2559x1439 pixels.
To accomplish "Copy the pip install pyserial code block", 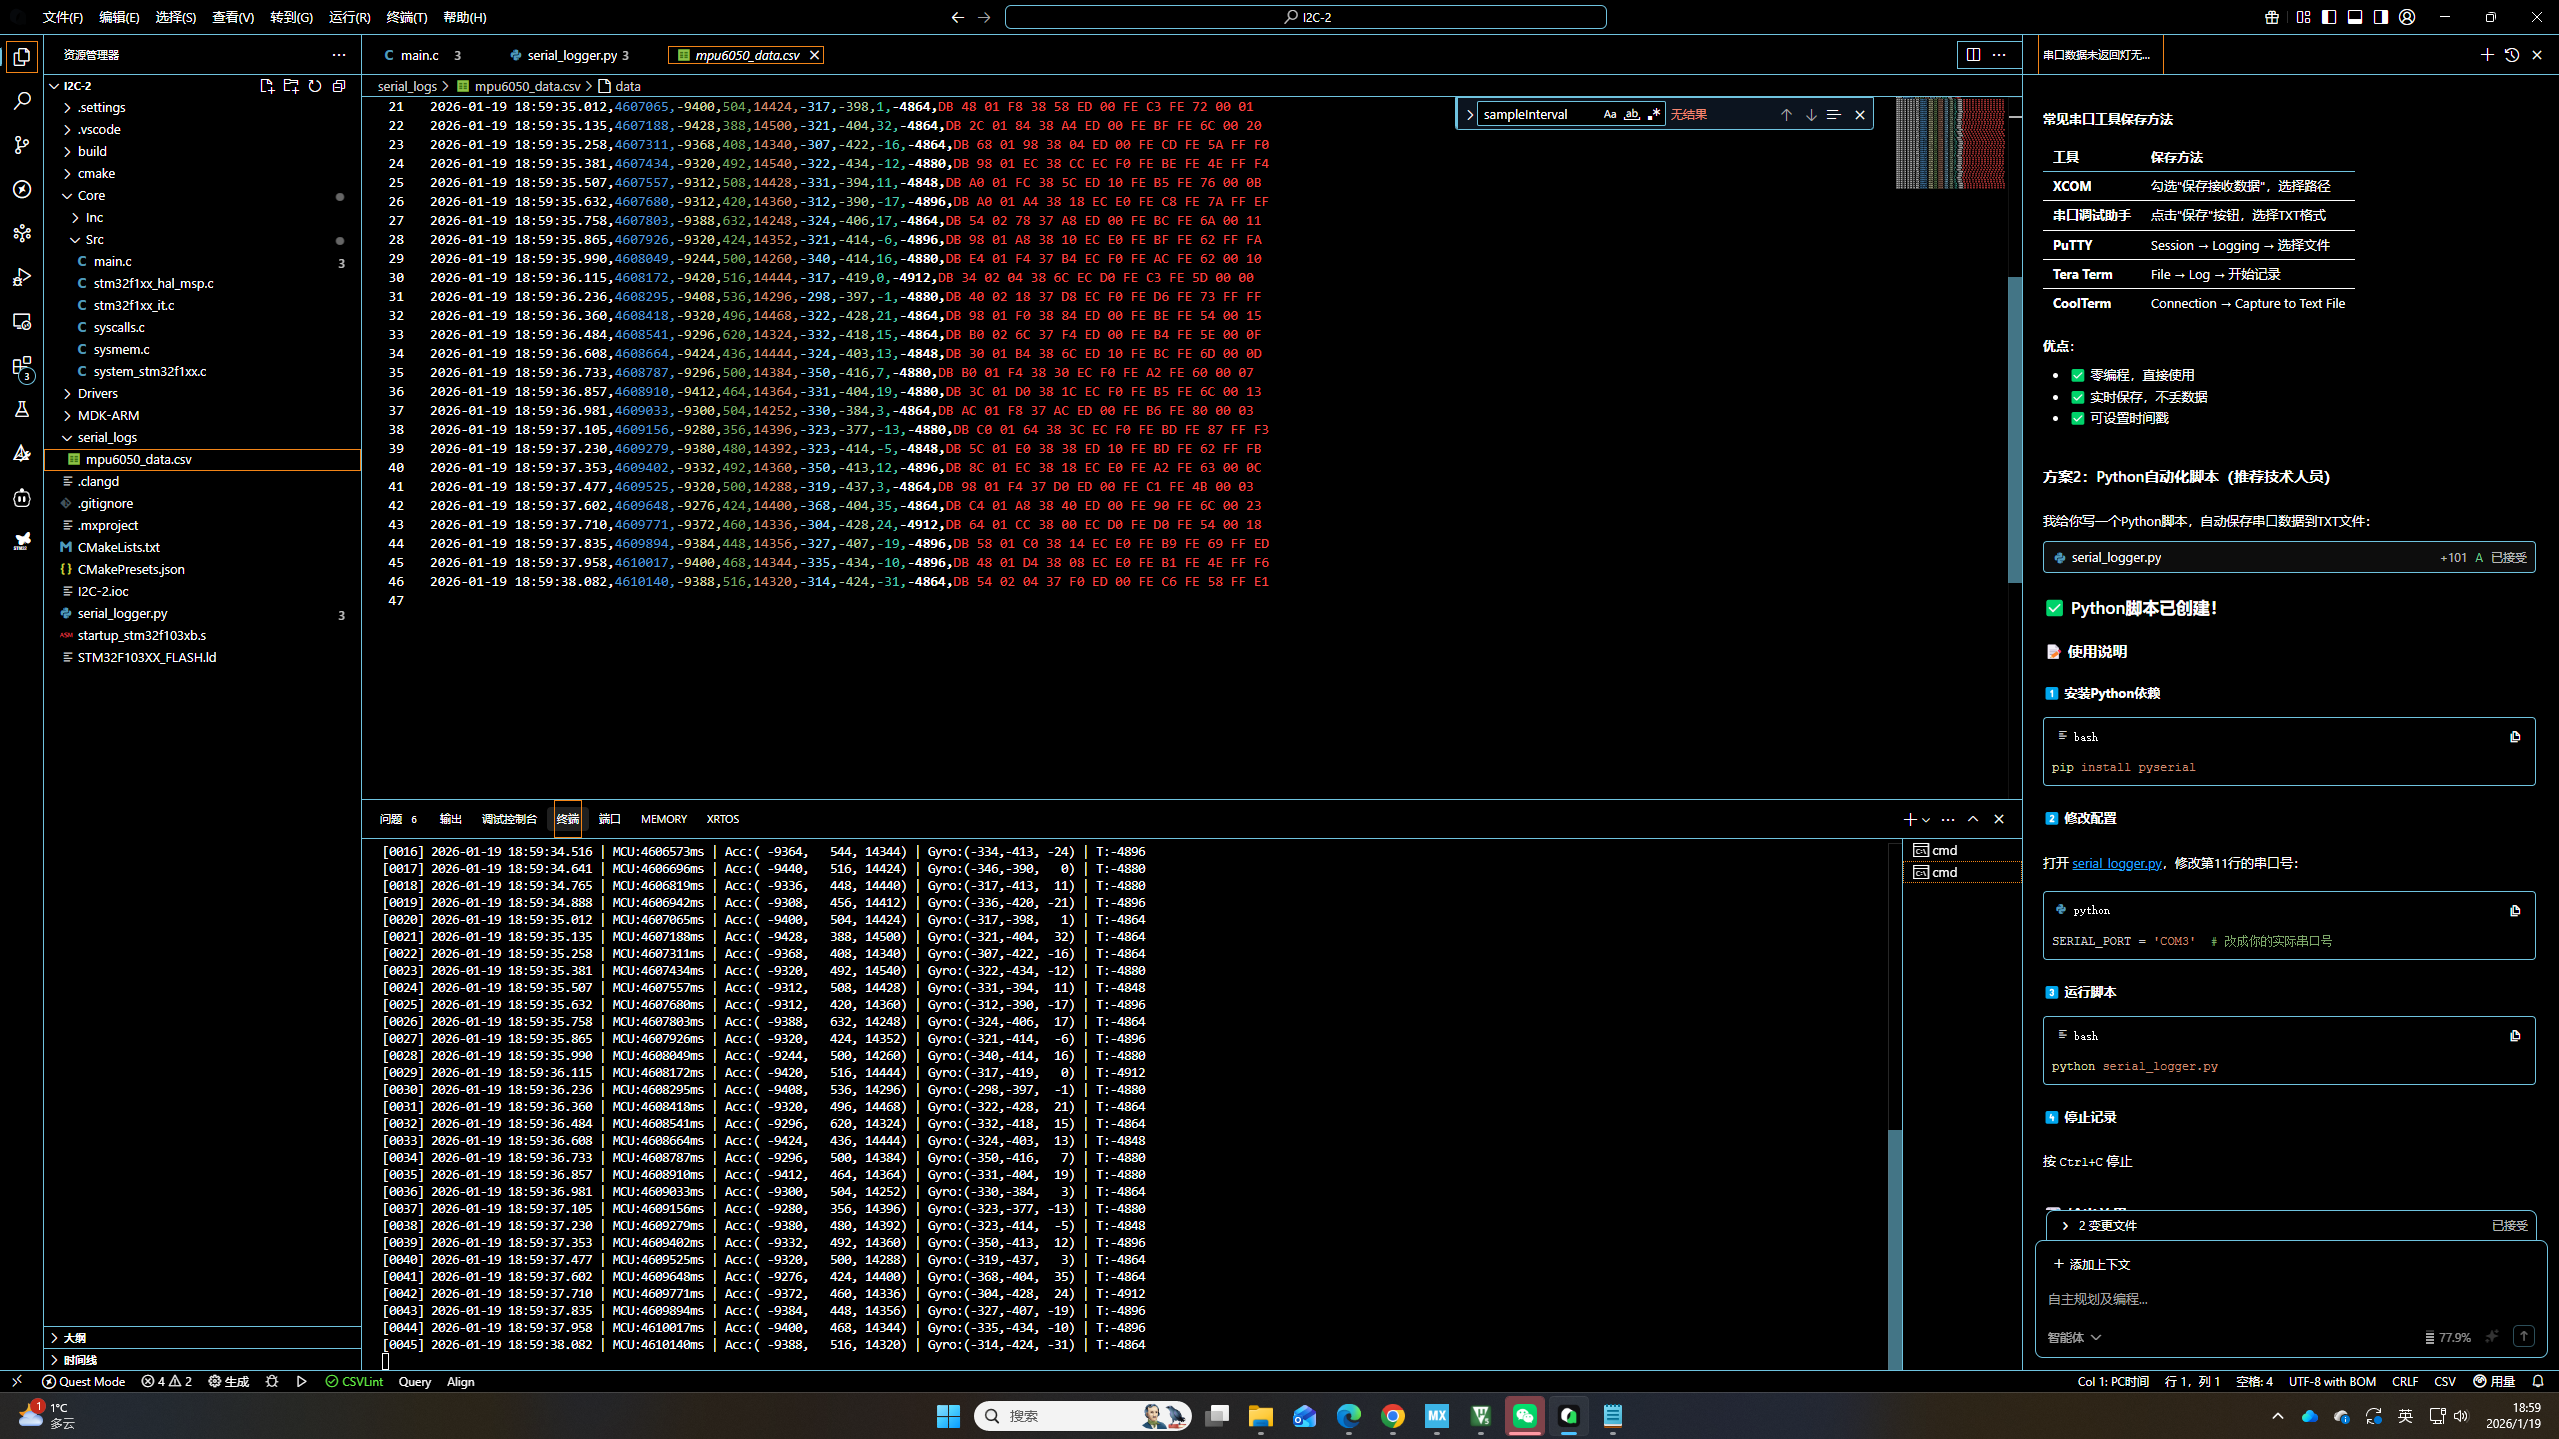I will click(x=2514, y=737).
